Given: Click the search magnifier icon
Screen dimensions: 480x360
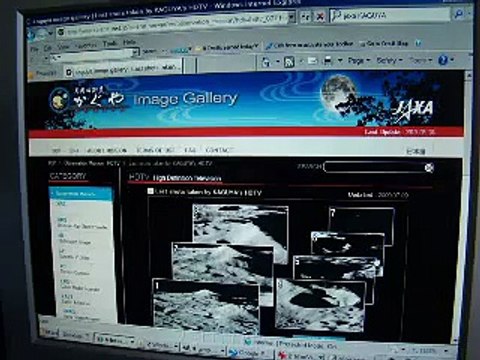Looking at the screenshot, I should pos(459,14).
